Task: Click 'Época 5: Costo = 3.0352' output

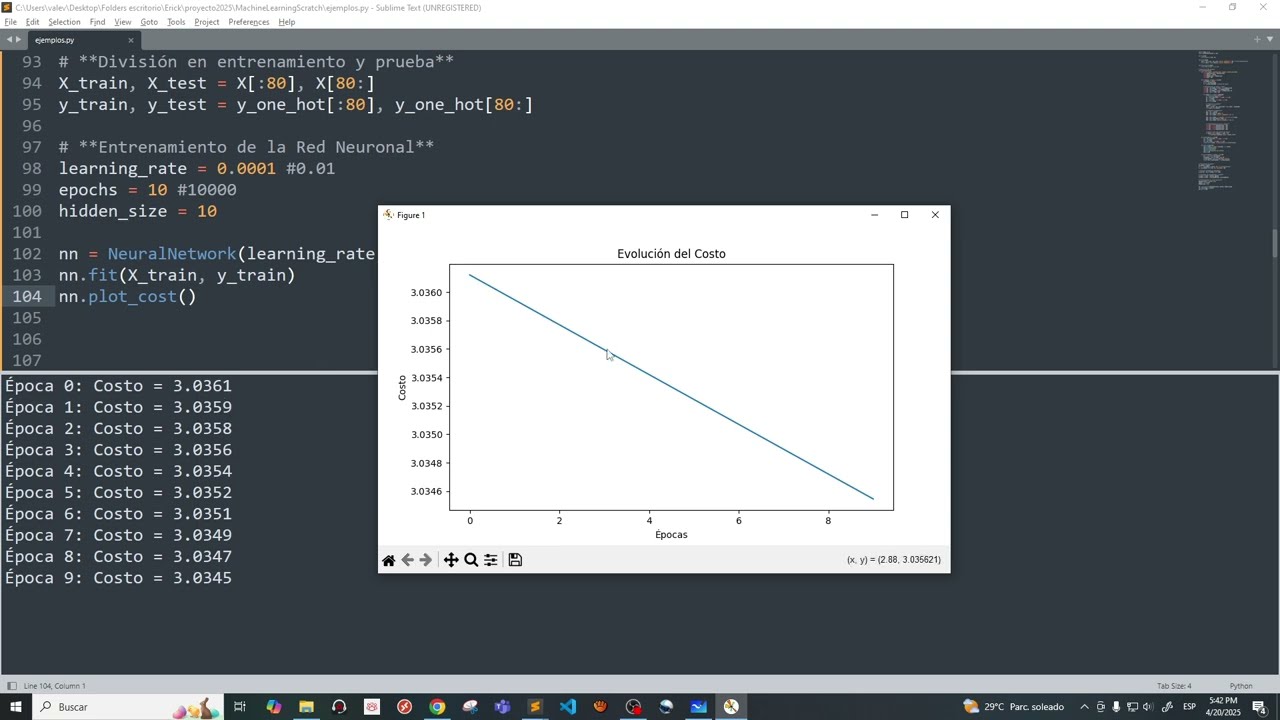Action: pos(118,493)
